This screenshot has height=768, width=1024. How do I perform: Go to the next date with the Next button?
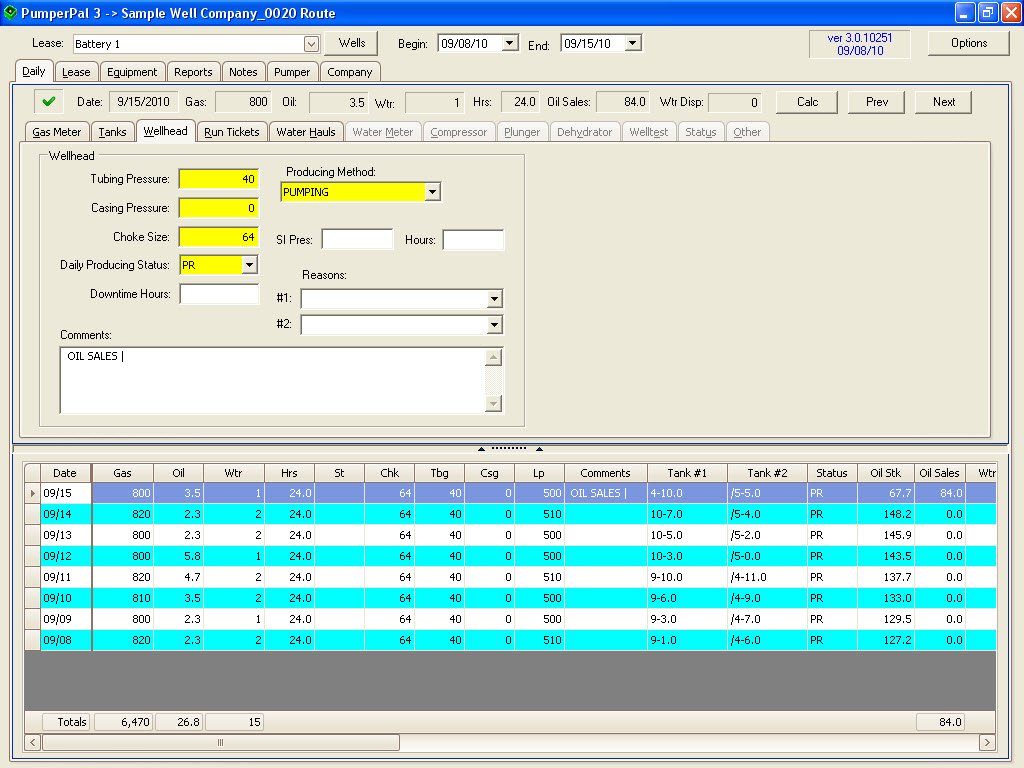pos(941,101)
